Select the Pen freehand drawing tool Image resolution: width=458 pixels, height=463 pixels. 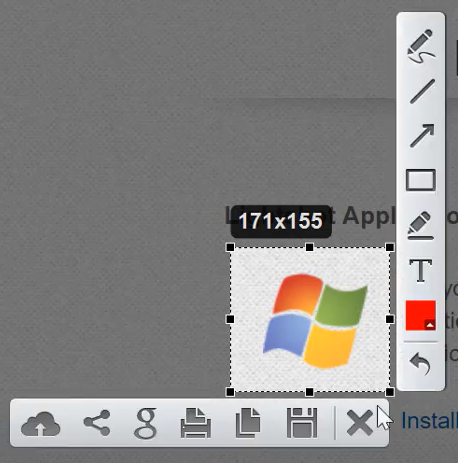point(421,46)
